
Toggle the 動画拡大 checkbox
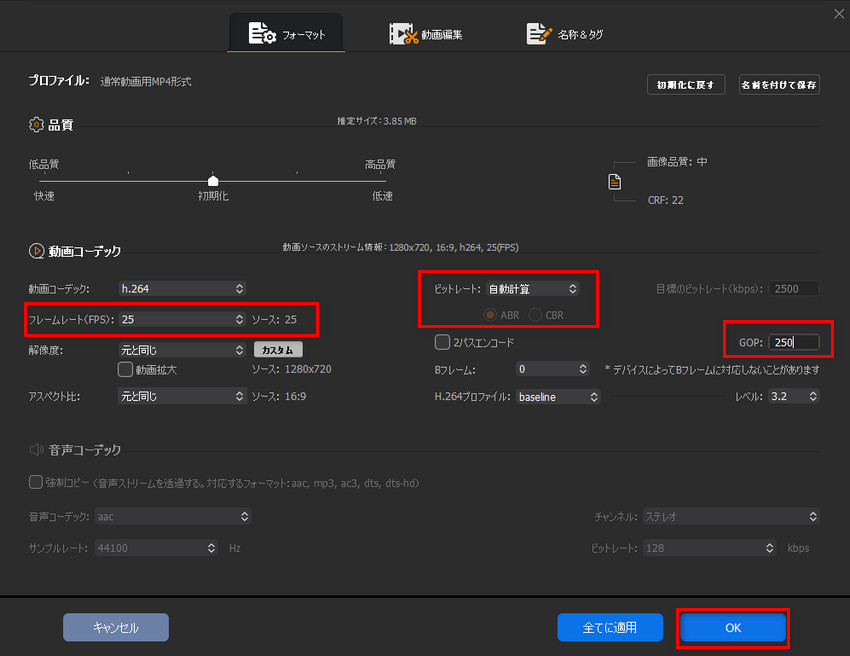[x=125, y=369]
